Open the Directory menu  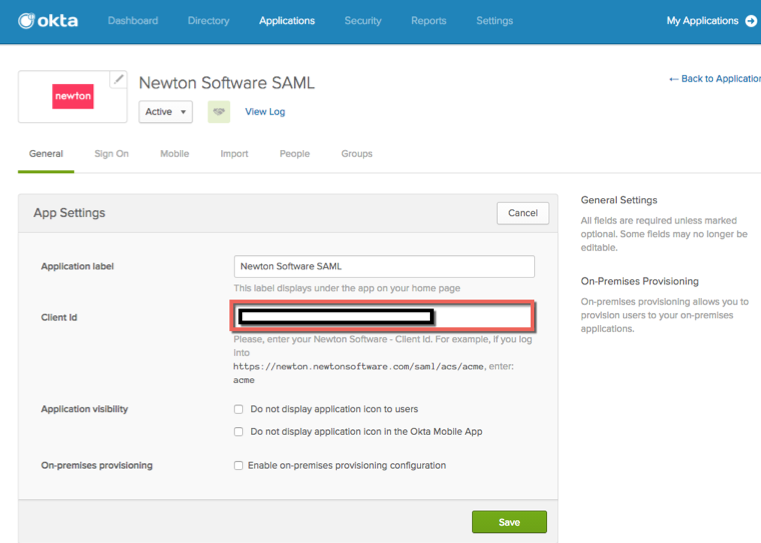[208, 20]
